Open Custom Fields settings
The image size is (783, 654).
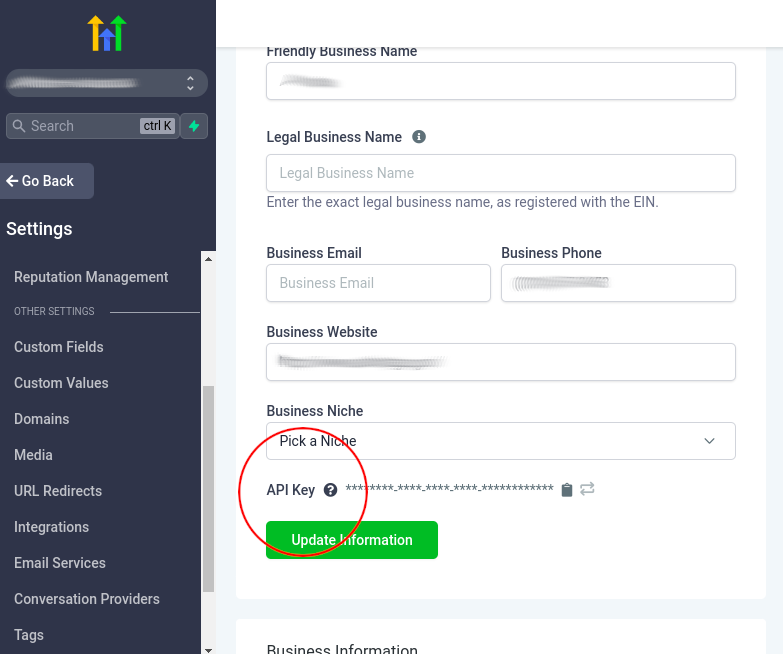[58, 347]
